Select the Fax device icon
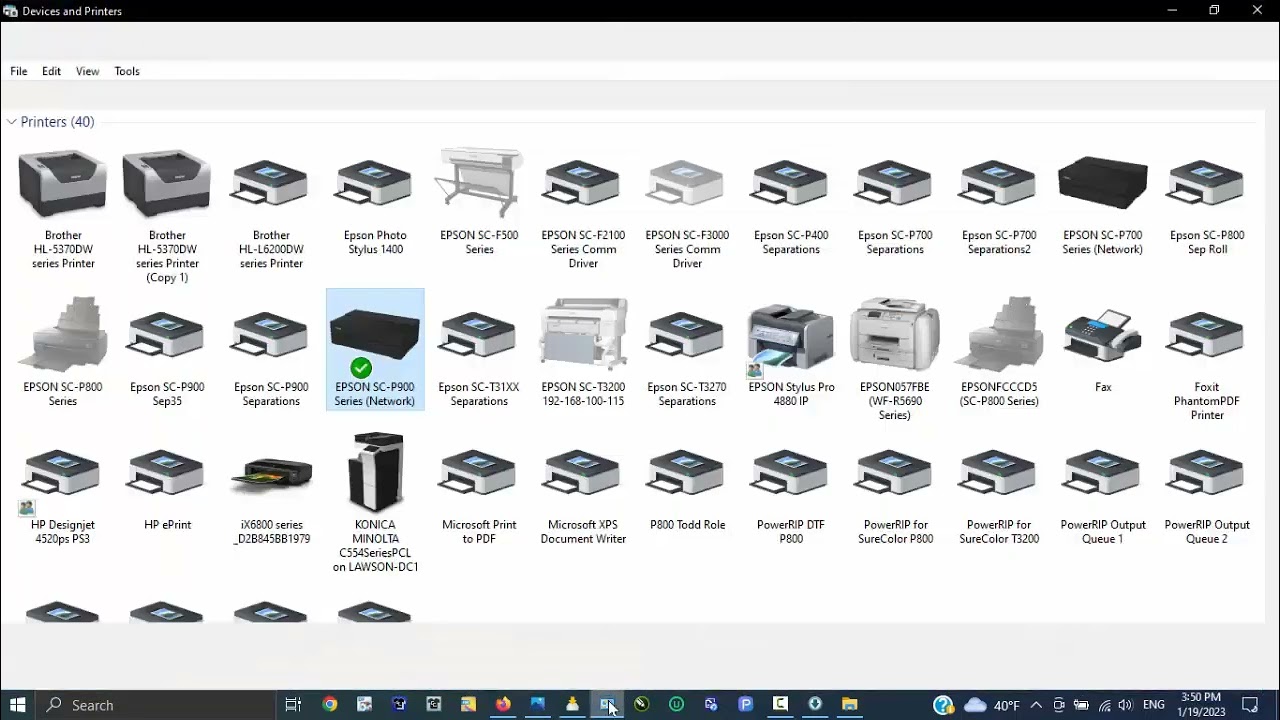Image resolution: width=1280 pixels, height=720 pixels. (1103, 337)
